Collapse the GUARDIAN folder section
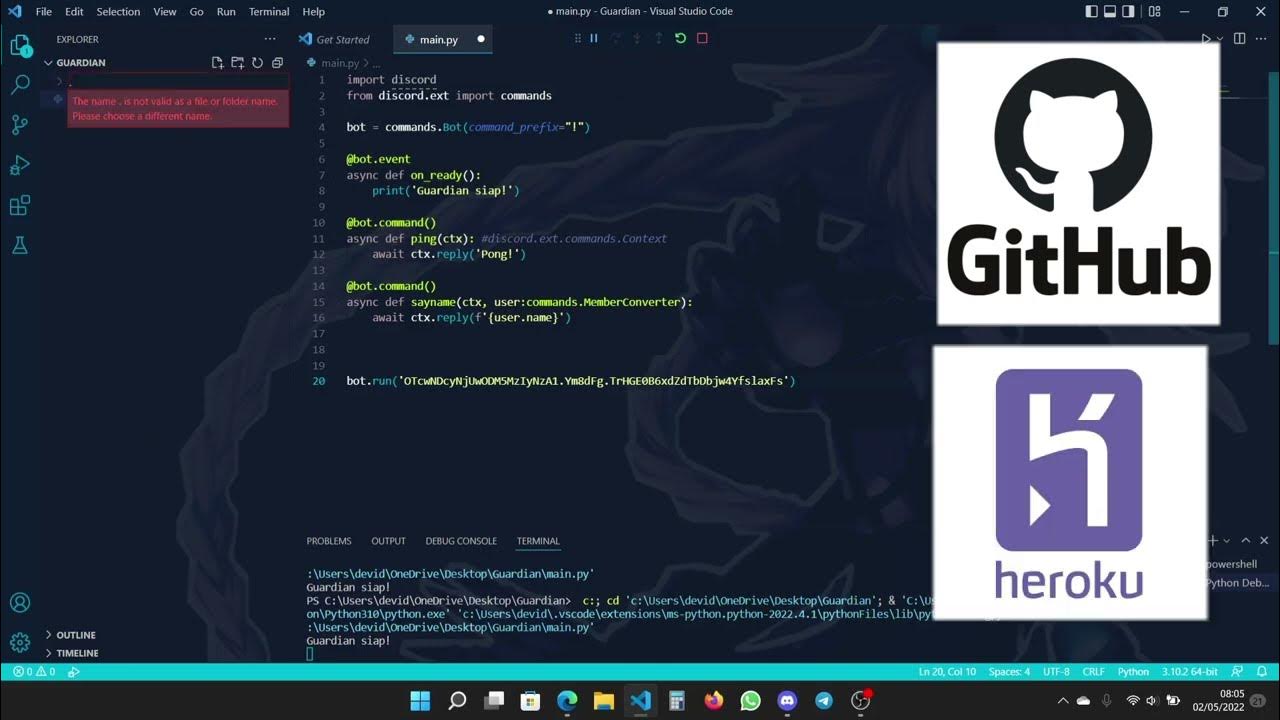 coord(80,62)
